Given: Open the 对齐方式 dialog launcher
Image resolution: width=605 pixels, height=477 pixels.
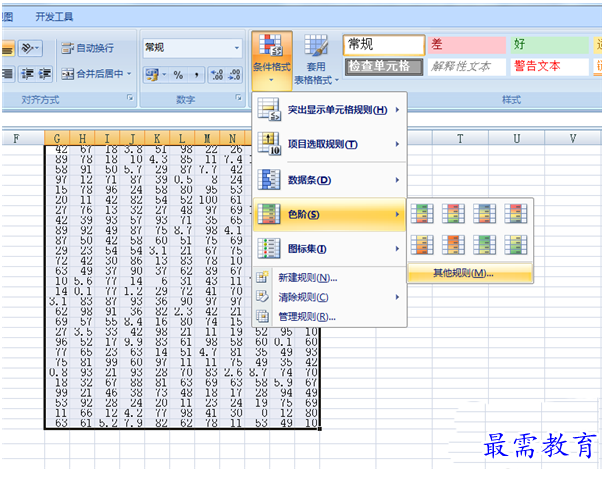Looking at the screenshot, I should point(130,98).
